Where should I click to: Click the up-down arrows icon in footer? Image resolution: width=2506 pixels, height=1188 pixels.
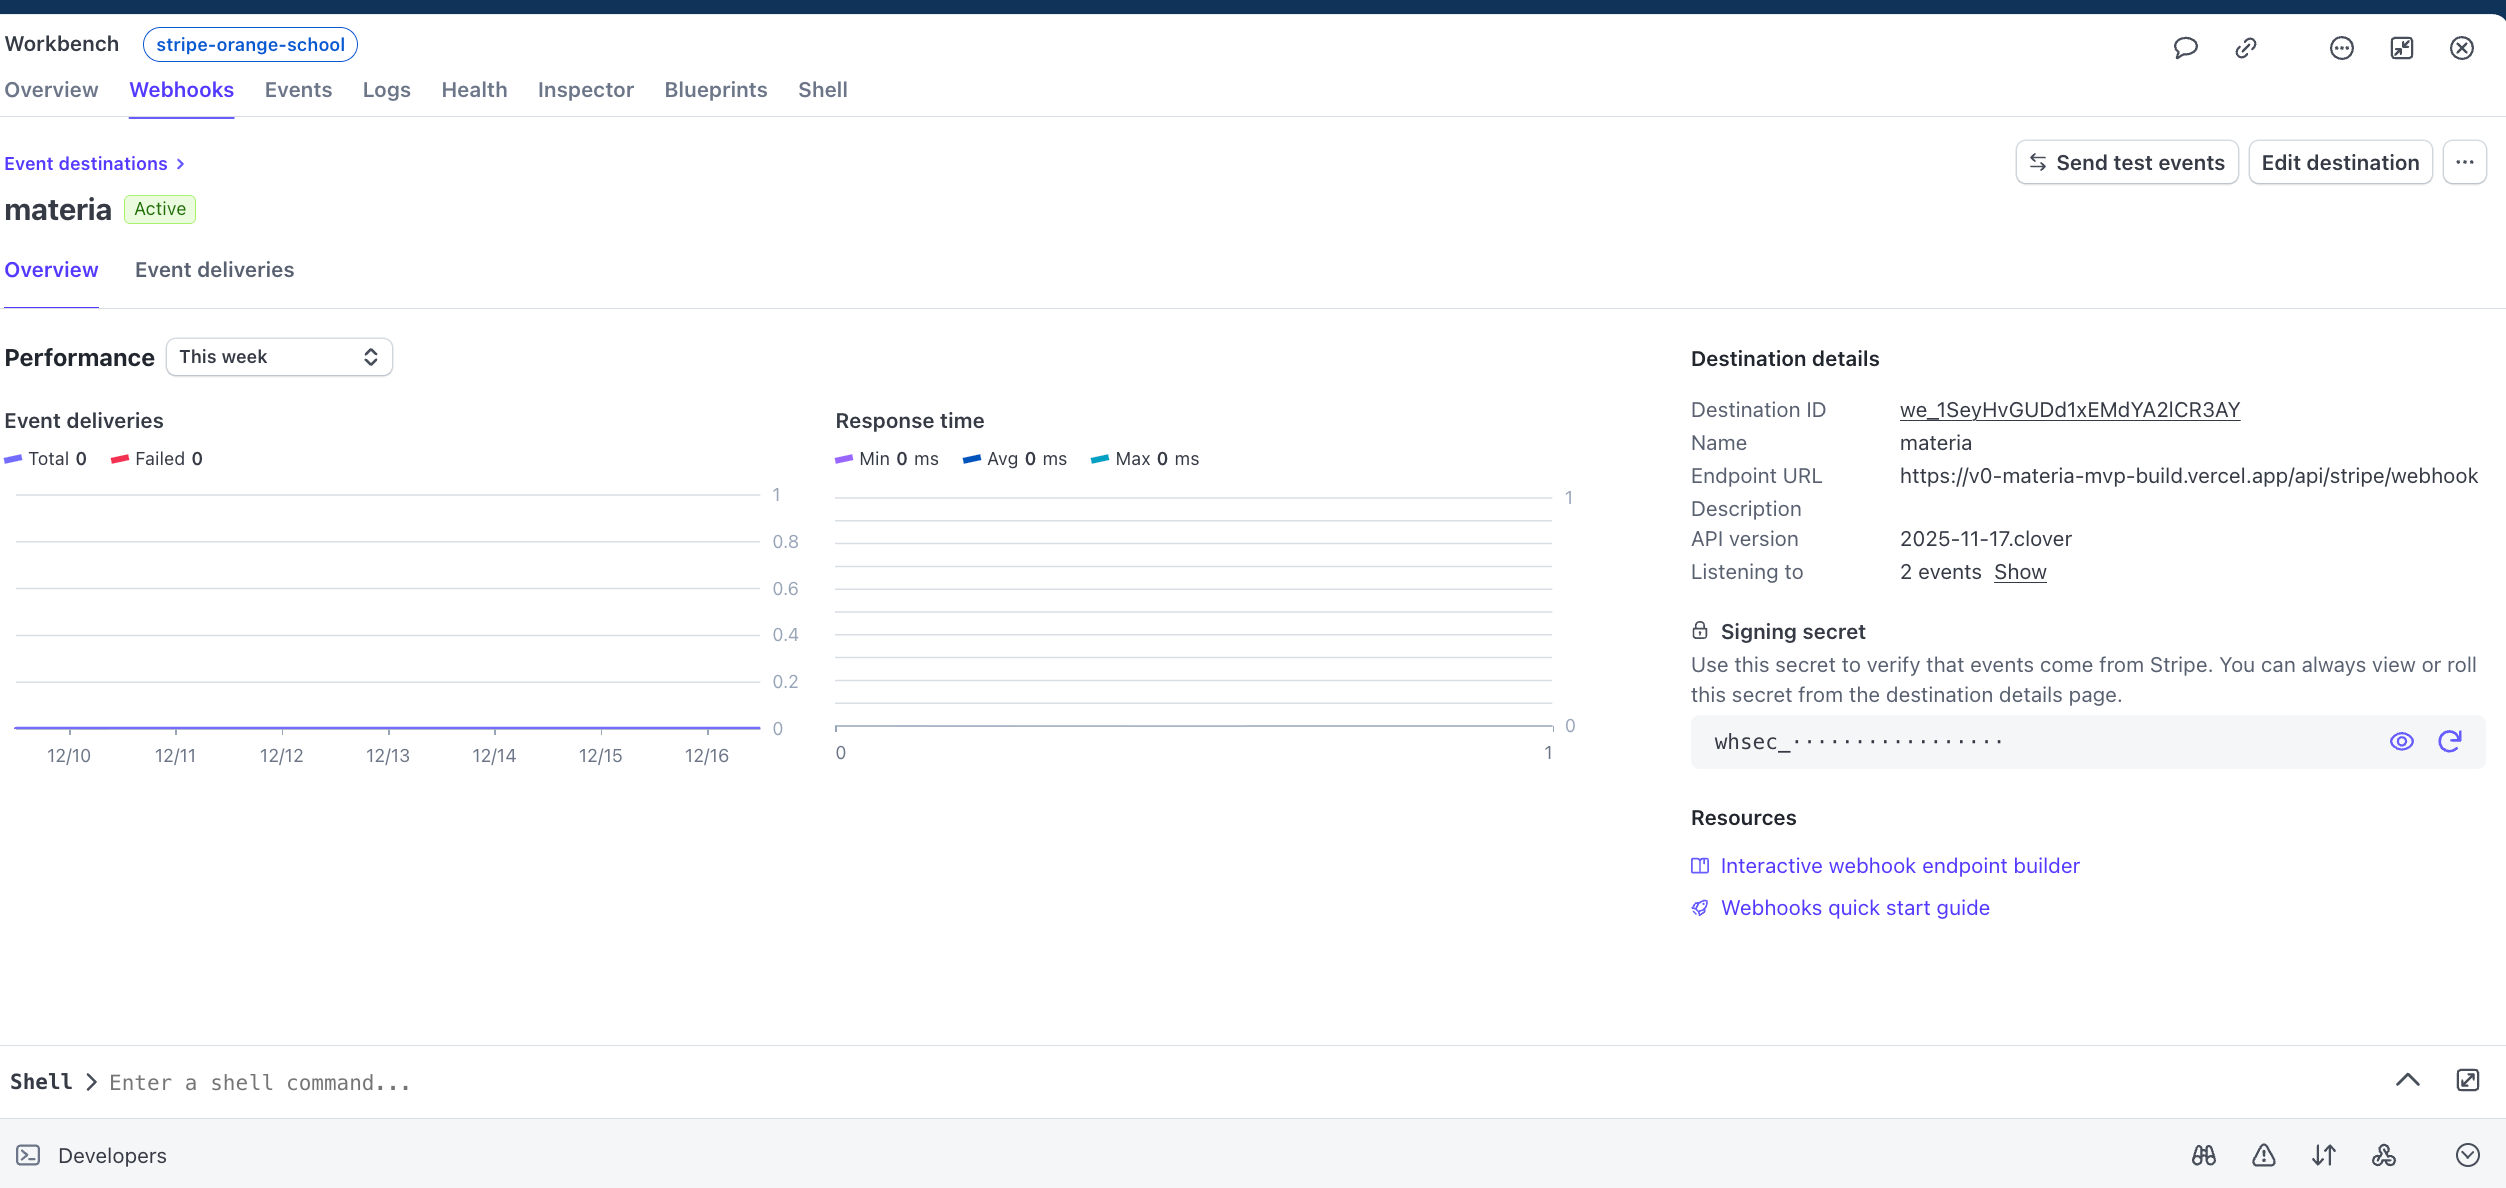tap(2324, 1155)
